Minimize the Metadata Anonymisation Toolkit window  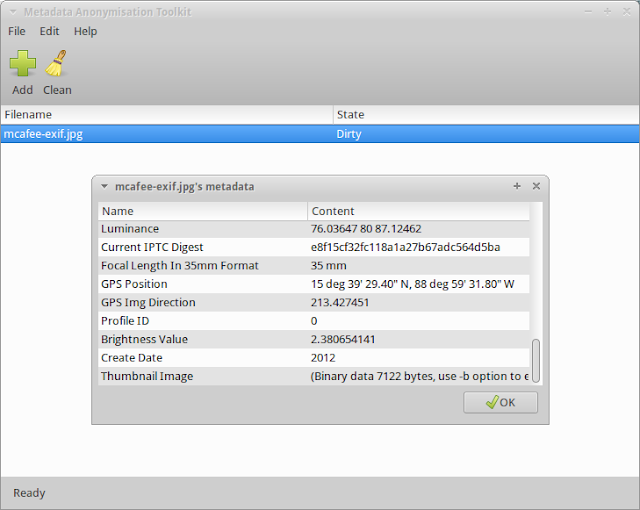pos(588,12)
